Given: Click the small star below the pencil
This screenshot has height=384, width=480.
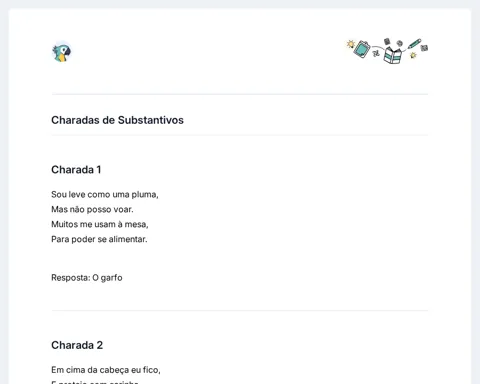Looking at the screenshot, I should coord(413,55).
